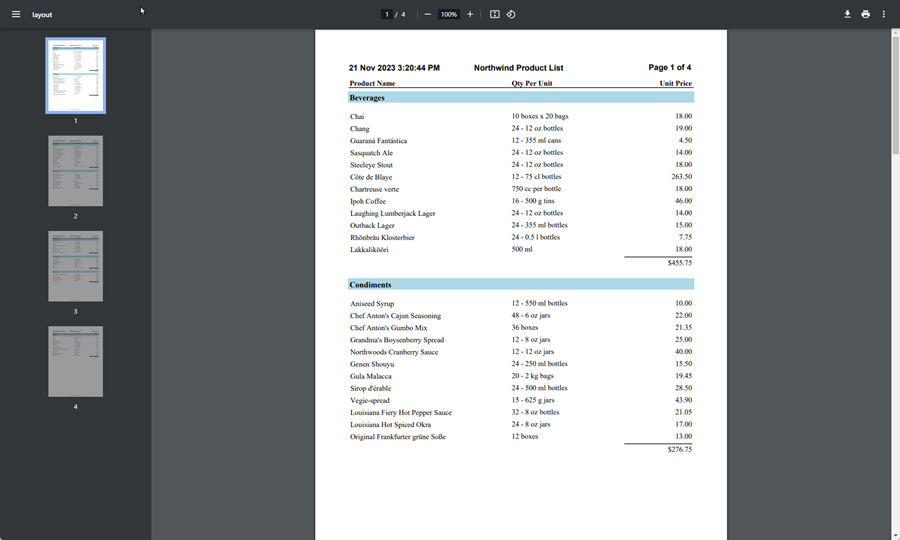Click the 'Qty Per Unit' column header
The image size is (900, 540).
click(x=532, y=83)
